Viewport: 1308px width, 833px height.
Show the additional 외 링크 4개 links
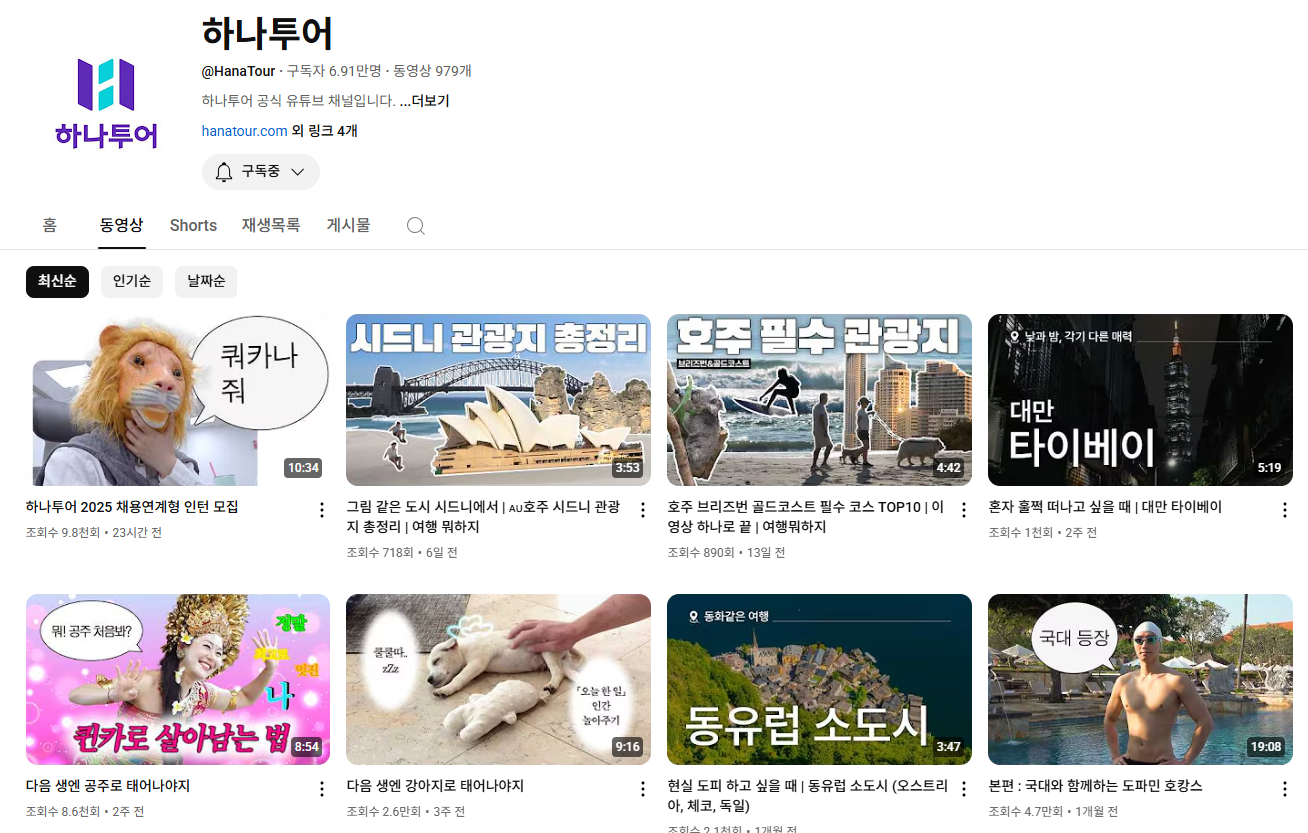pos(325,131)
